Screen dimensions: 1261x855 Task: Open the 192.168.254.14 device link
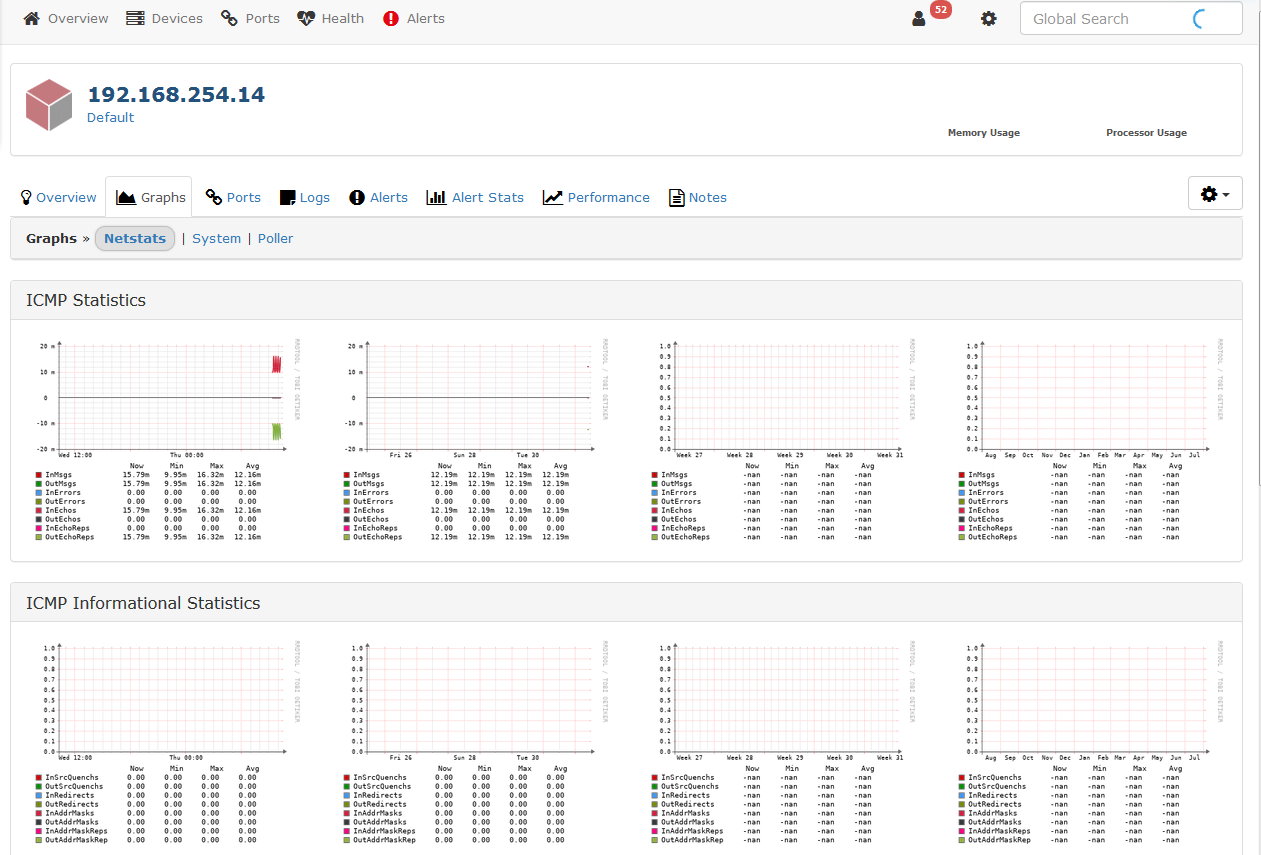click(x=176, y=95)
